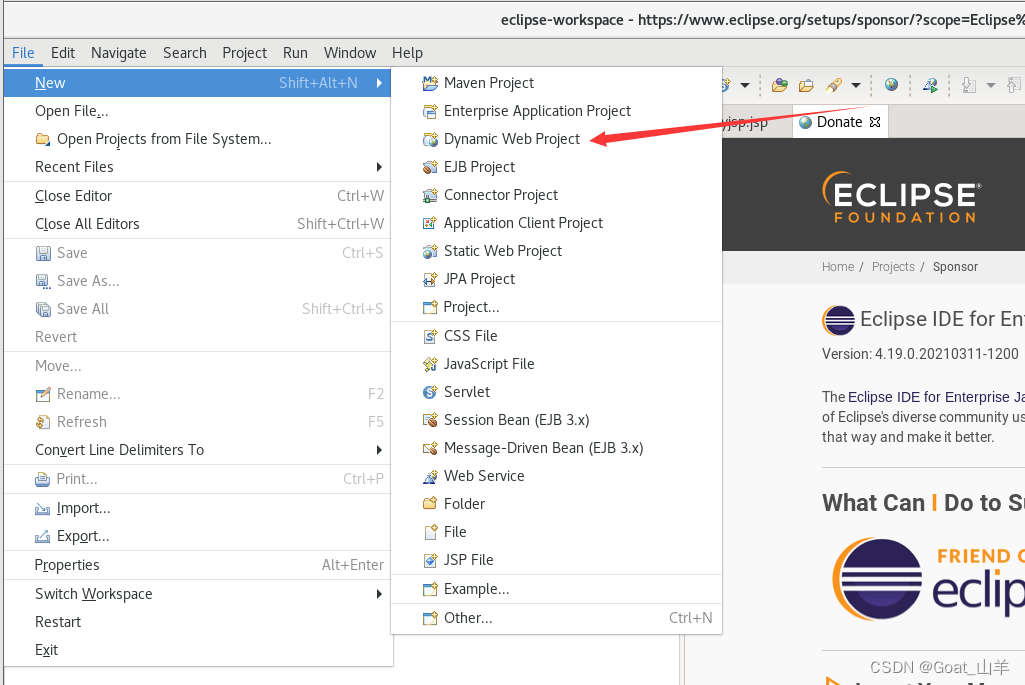The image size is (1025, 685).
Task: Click the Static Web Project icon
Action: [x=430, y=252]
